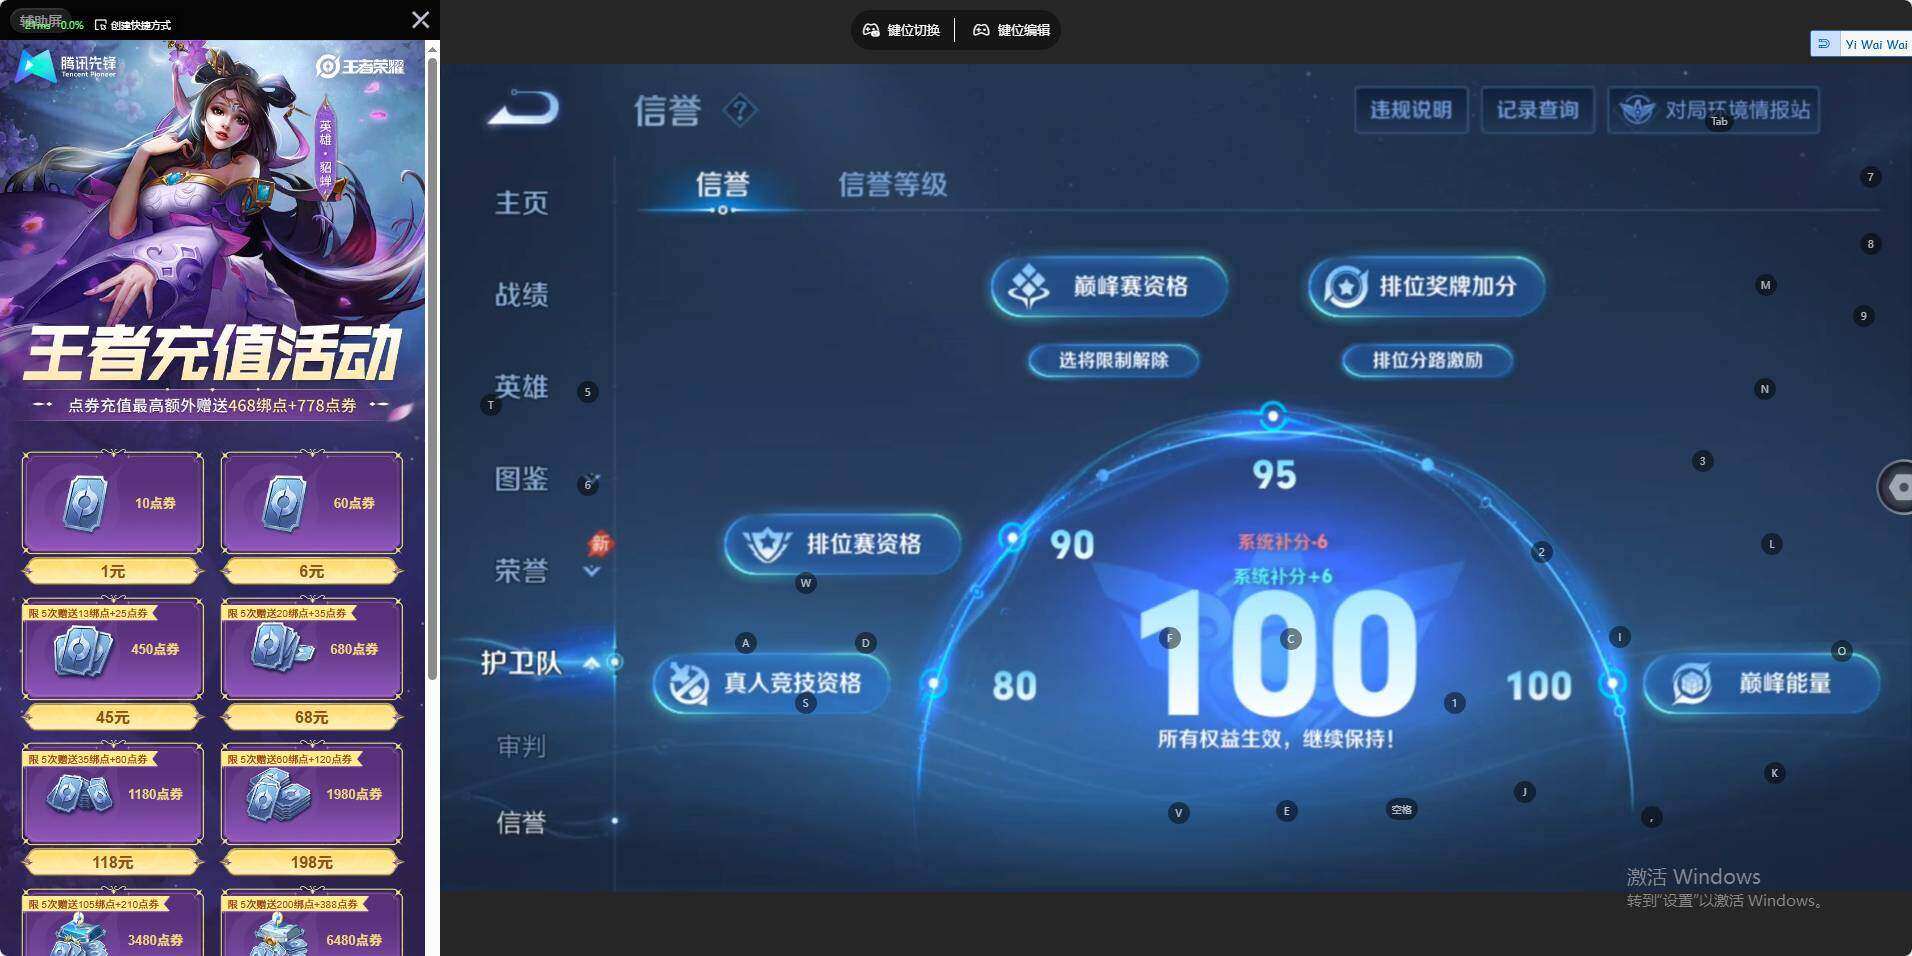This screenshot has width=1912, height=956.
Task: Click the 118元 price button
Action: tap(113, 862)
